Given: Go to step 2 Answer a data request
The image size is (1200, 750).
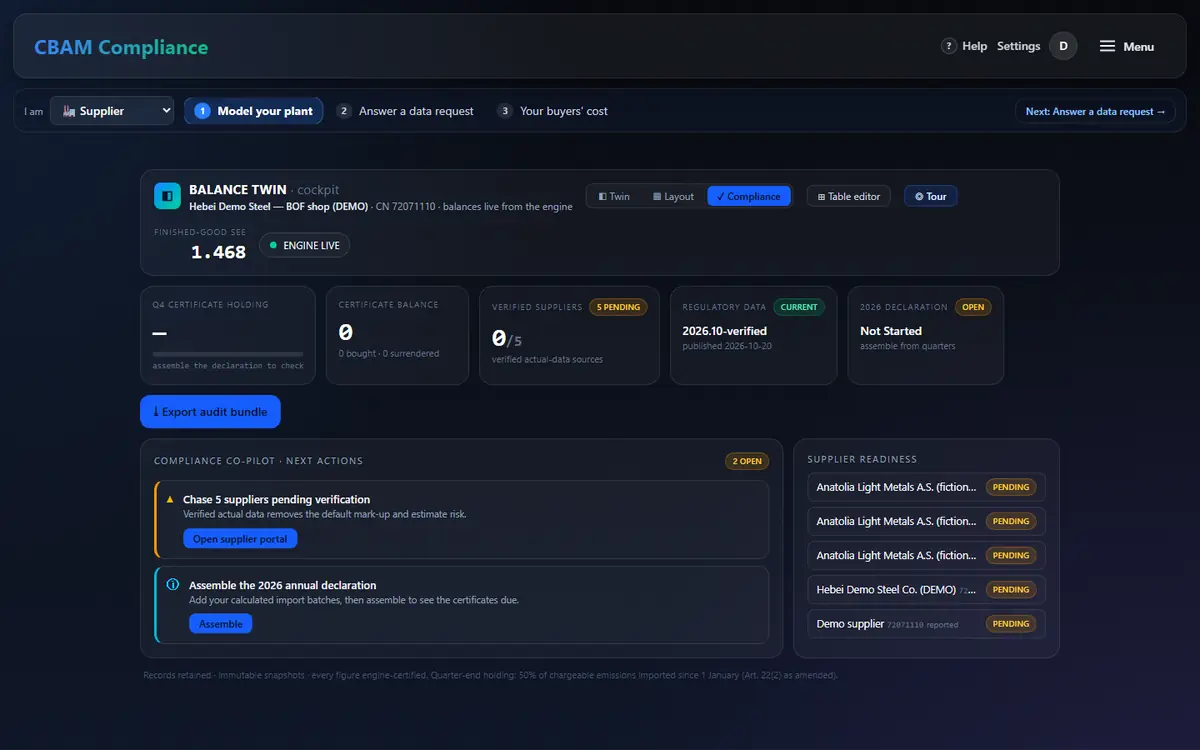Looking at the screenshot, I should pyautogui.click(x=405, y=111).
